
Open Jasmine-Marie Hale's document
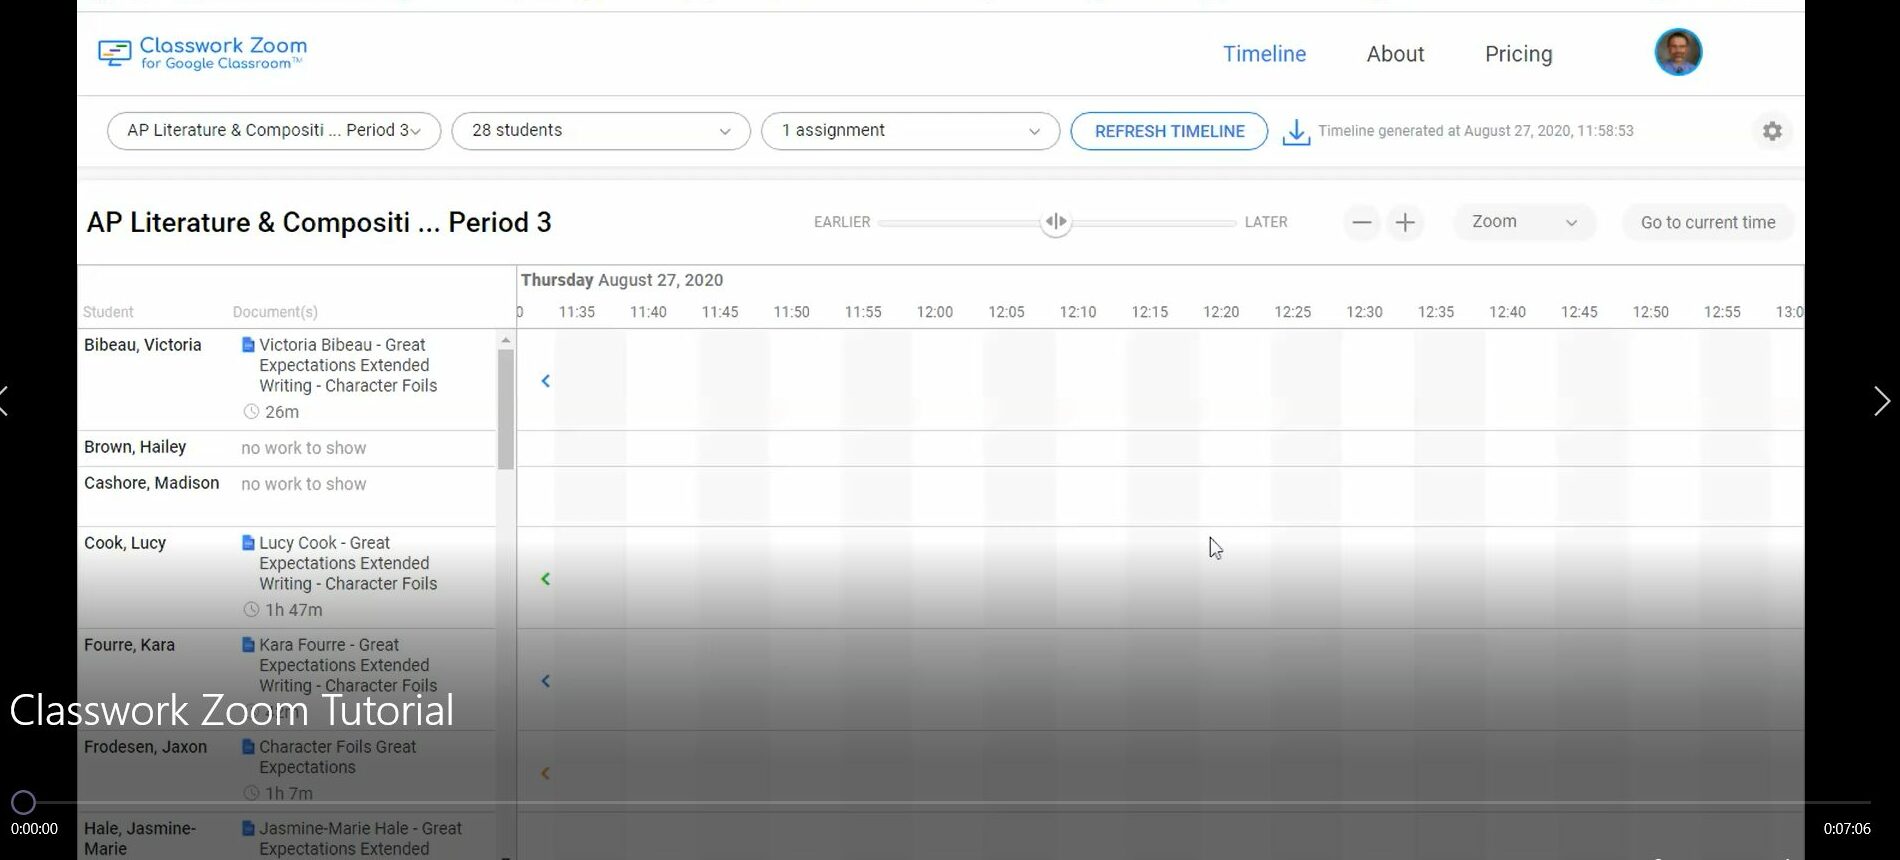(x=360, y=838)
